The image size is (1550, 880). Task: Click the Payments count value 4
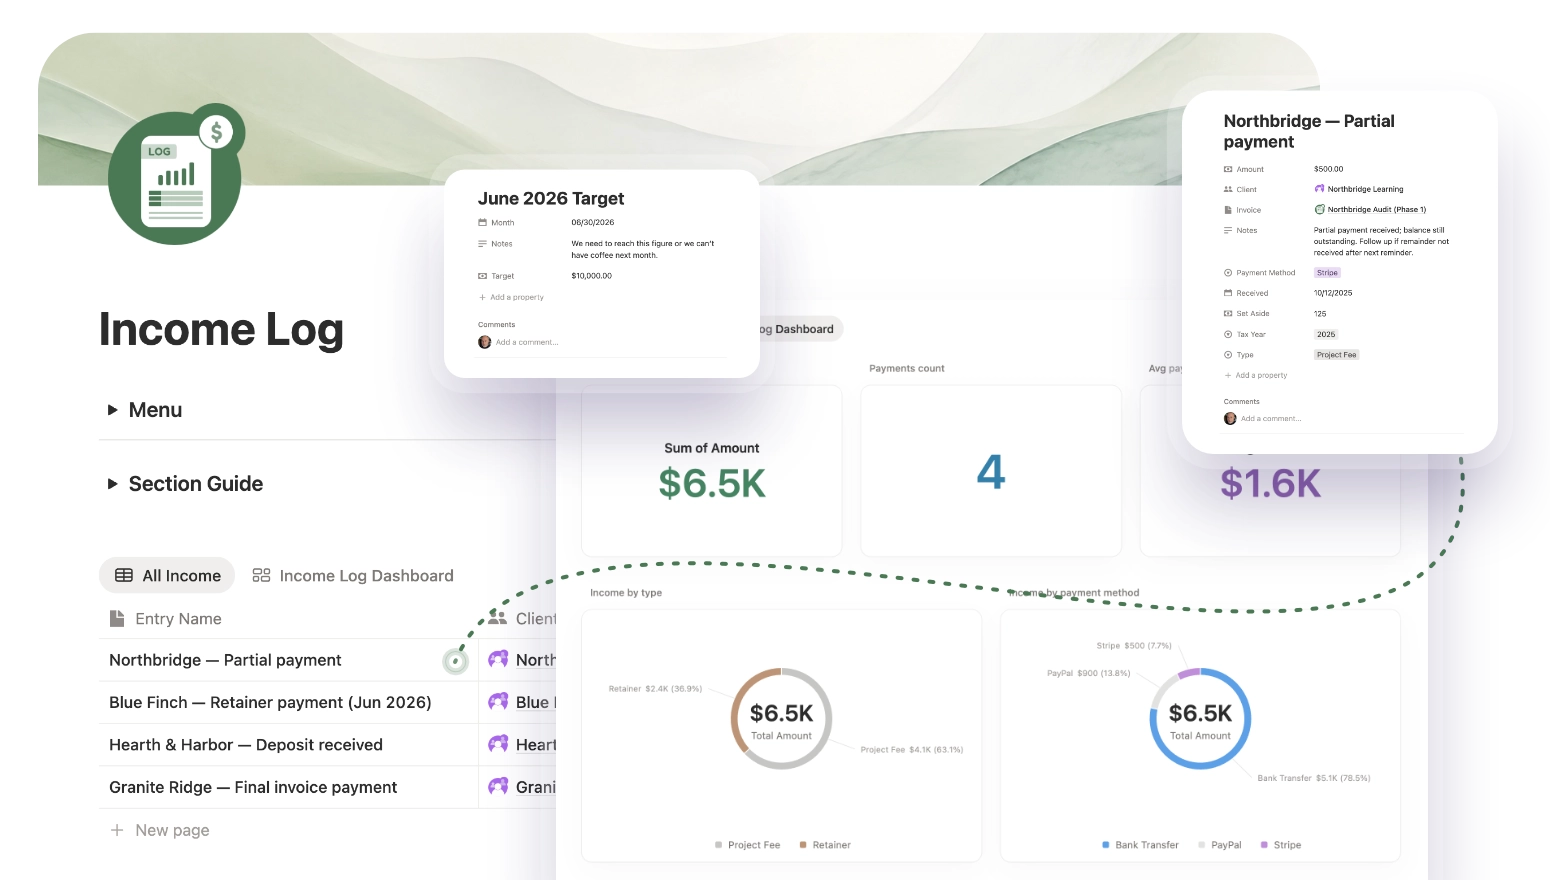pyautogui.click(x=991, y=472)
